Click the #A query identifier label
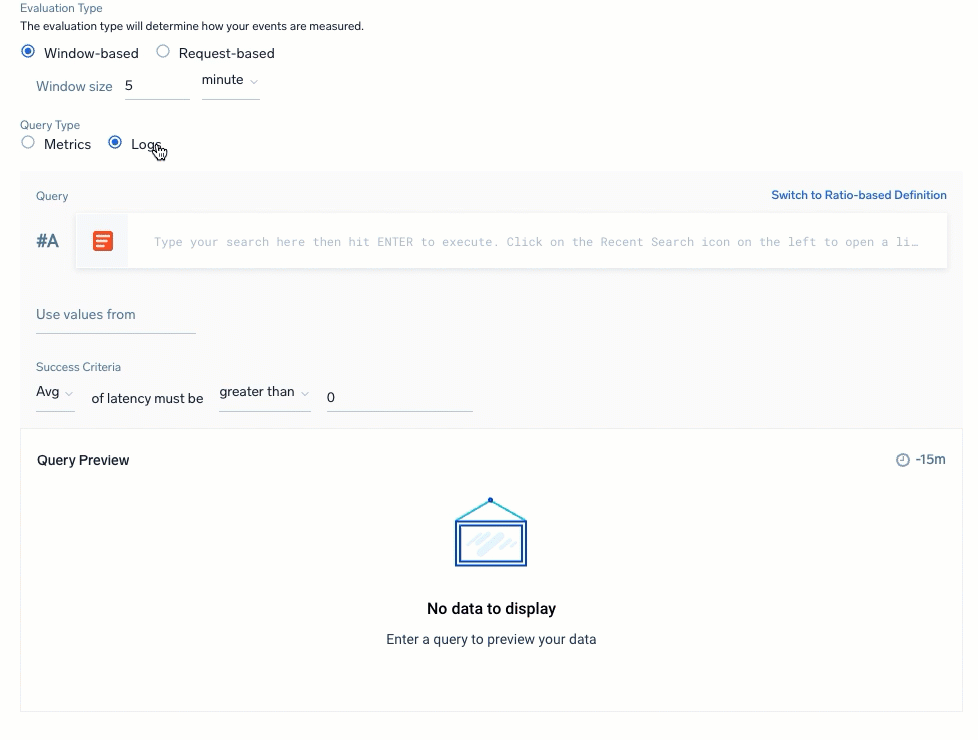Screen dimensions: 978x740 tap(47, 240)
